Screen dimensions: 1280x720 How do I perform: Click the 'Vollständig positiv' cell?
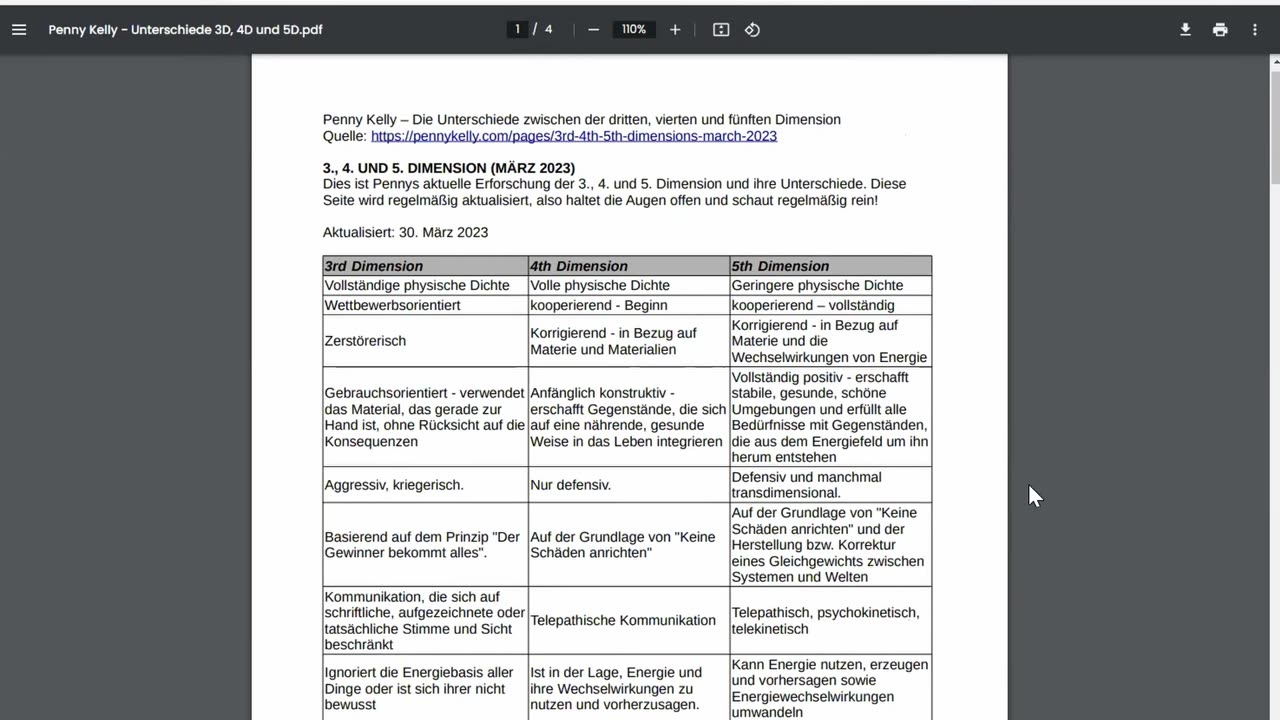[831, 417]
